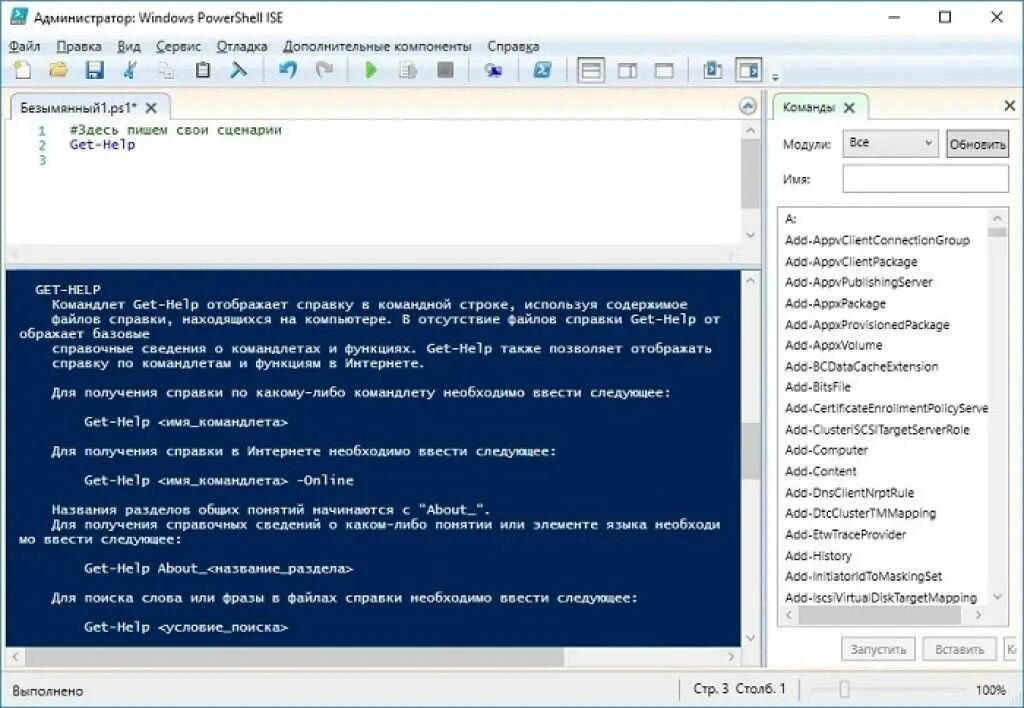
Task: Clear the console pane with the clear icon
Action: tap(239, 70)
